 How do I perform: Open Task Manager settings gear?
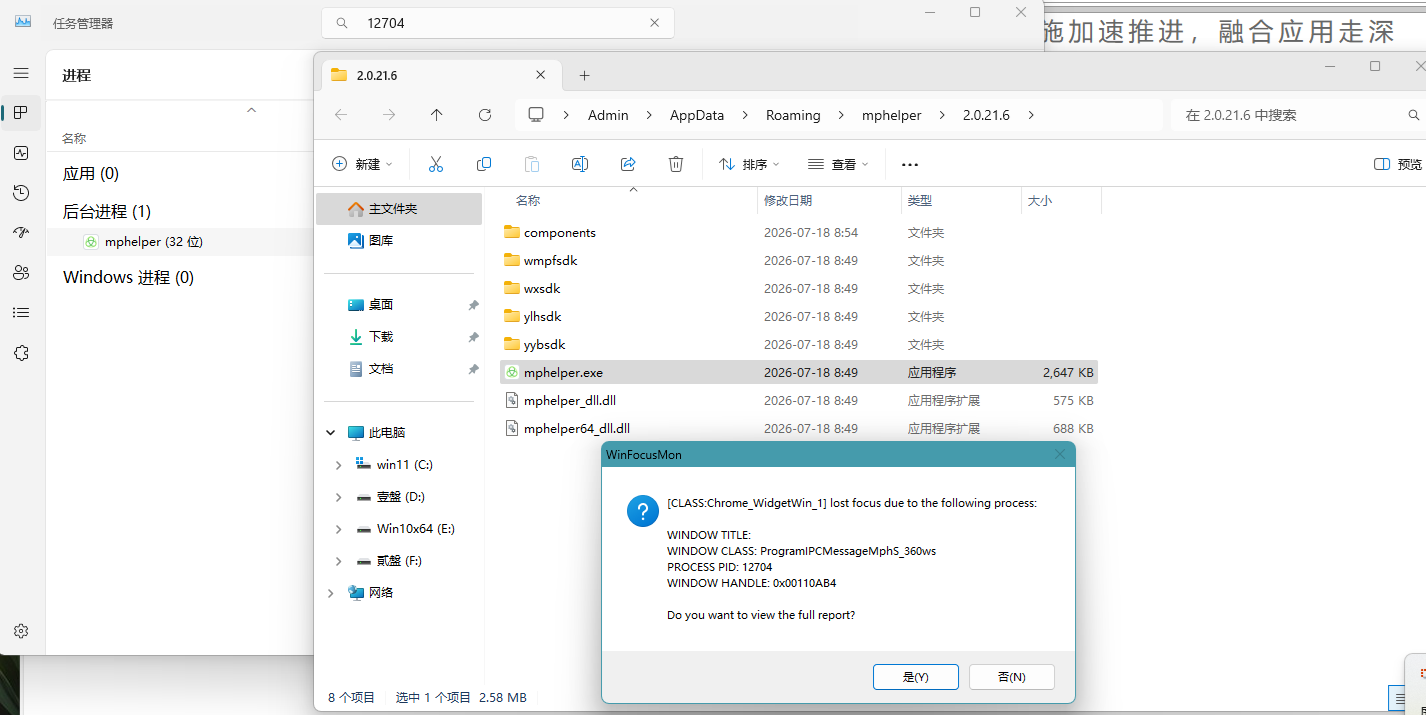(21, 631)
